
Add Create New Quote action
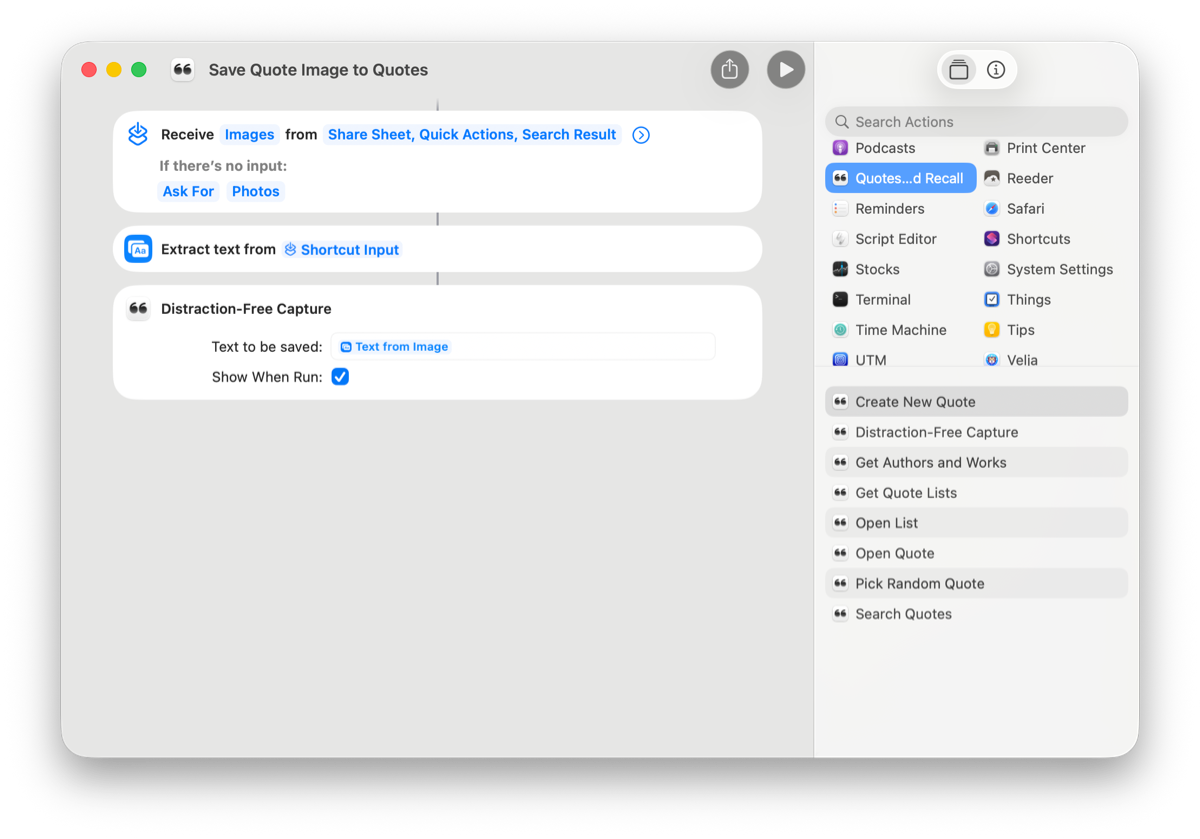point(976,402)
